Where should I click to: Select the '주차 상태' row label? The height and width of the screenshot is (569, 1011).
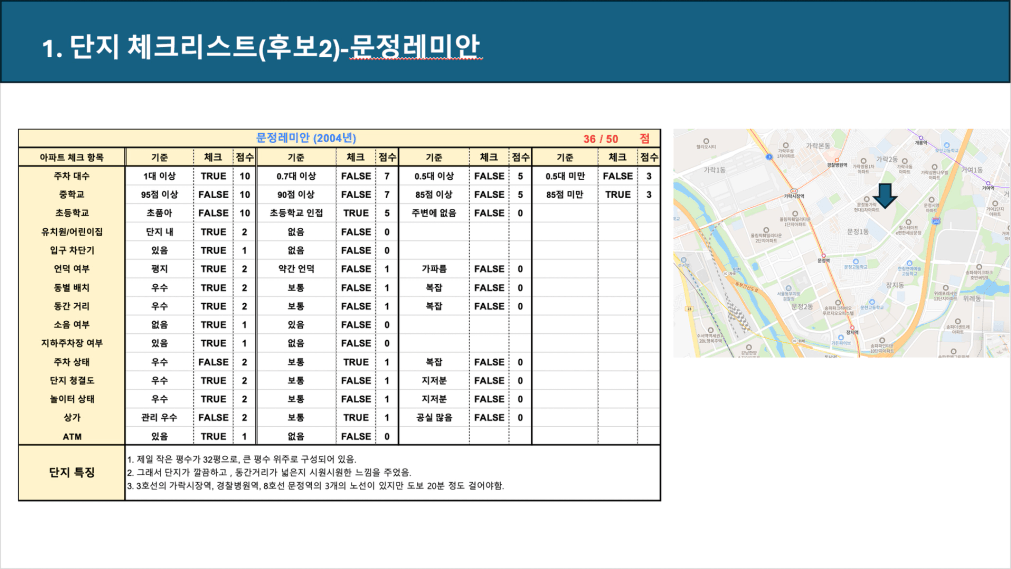pyautogui.click(x=72, y=362)
